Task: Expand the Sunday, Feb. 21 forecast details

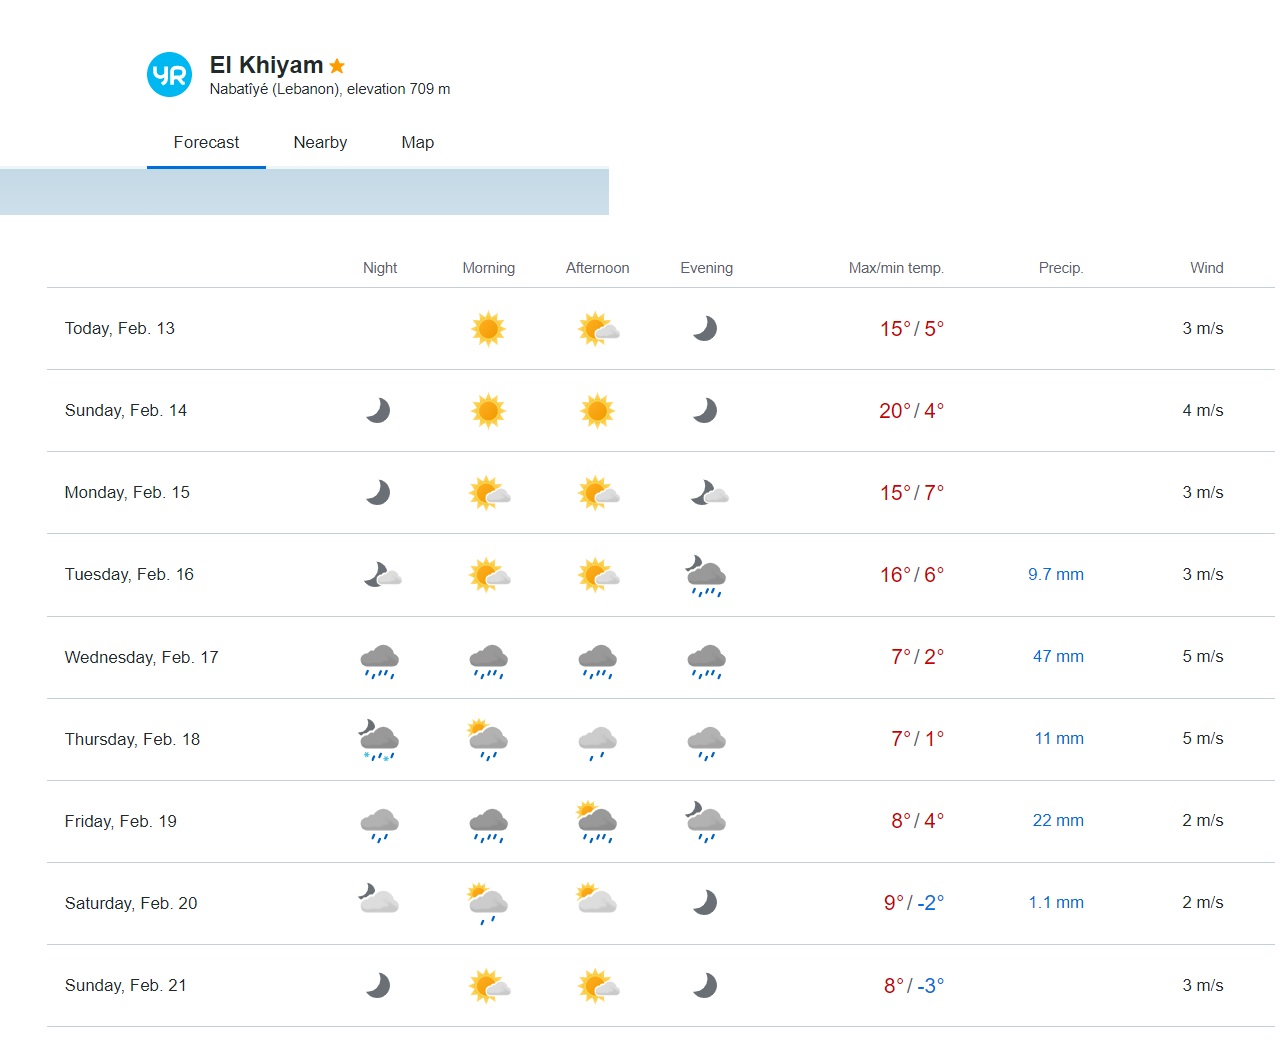Action: click(125, 985)
